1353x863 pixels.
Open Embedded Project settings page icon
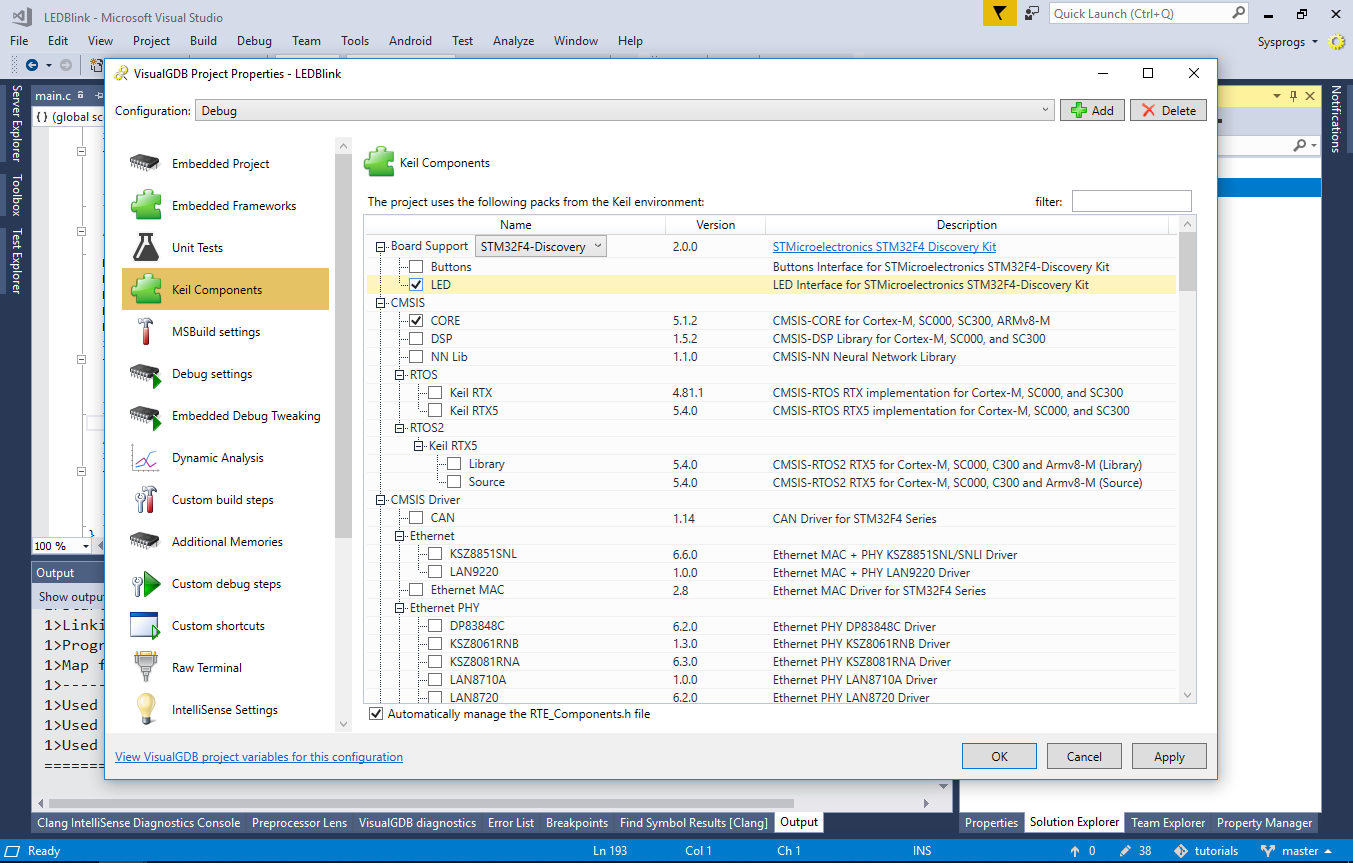coord(145,163)
